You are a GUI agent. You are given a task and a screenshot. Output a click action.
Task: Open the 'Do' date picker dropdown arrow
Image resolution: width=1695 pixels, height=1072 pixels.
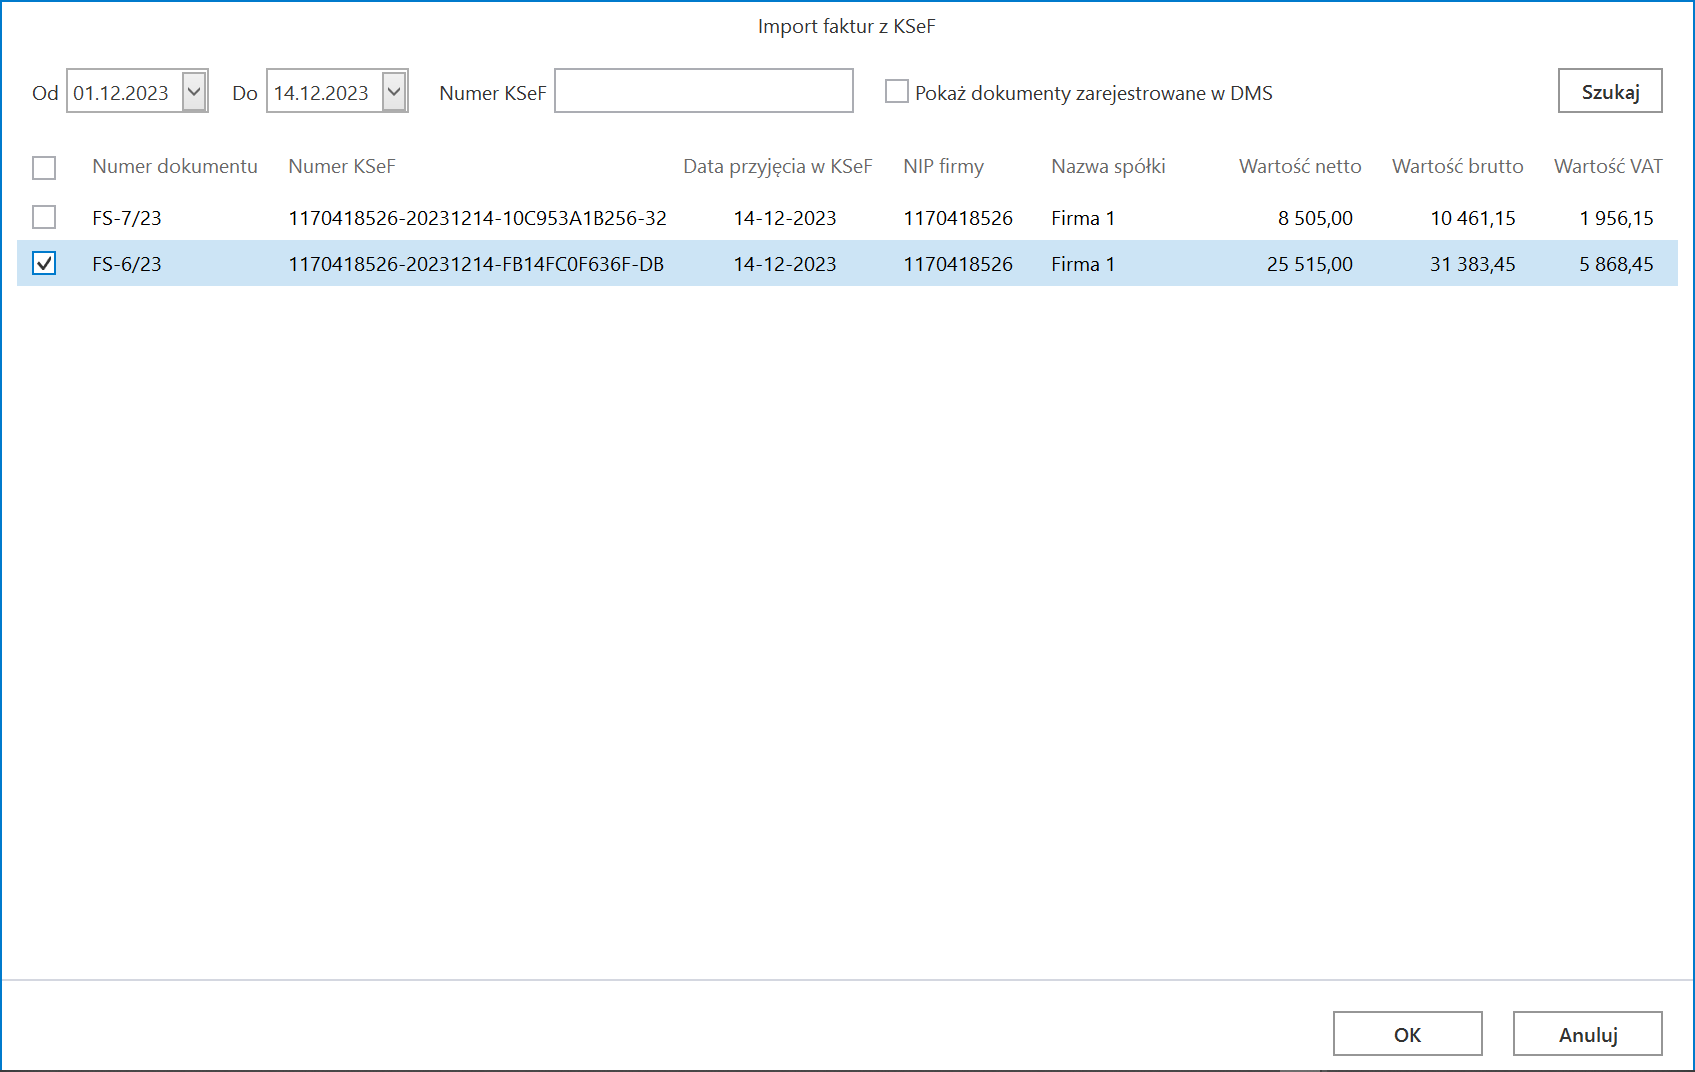[394, 92]
